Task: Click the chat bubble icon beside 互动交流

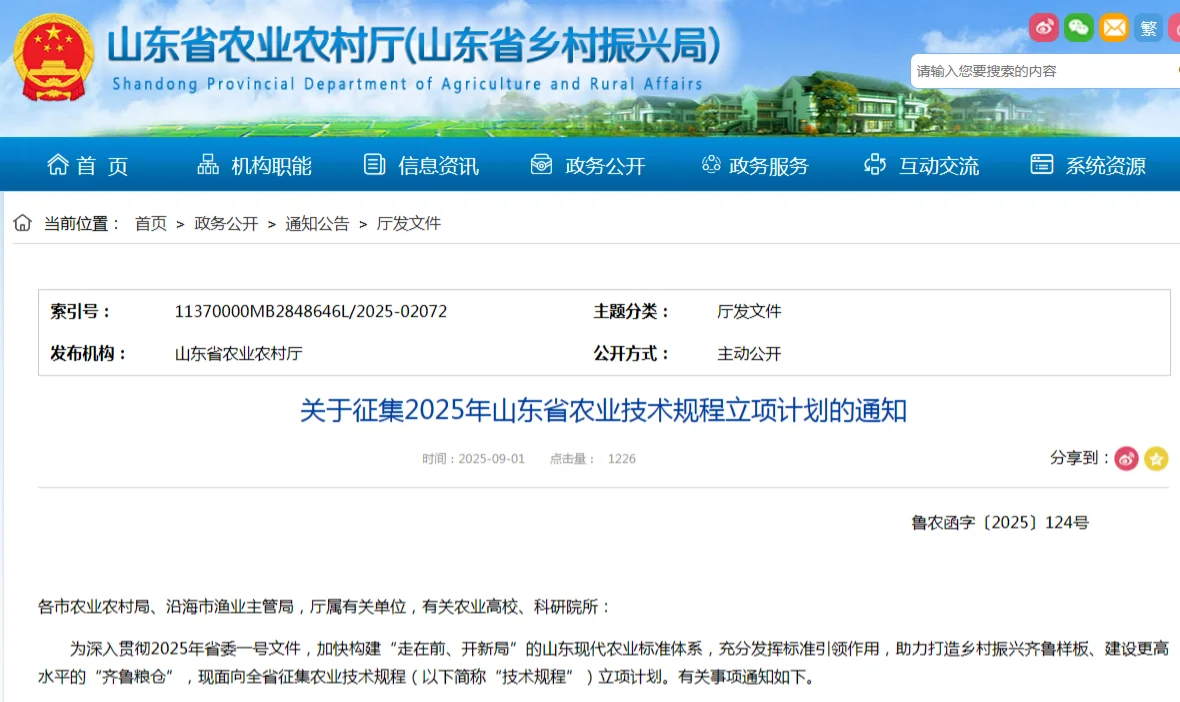Action: [876, 164]
